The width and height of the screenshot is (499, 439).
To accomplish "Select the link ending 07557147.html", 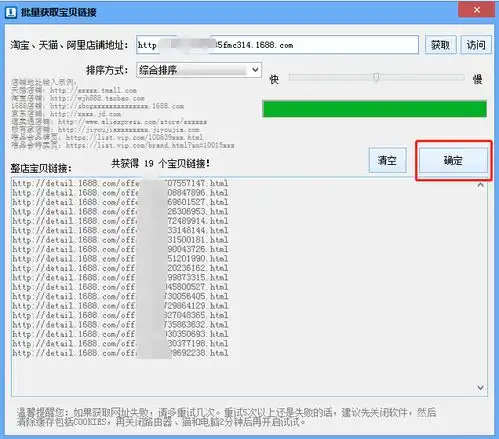I will click(x=120, y=183).
